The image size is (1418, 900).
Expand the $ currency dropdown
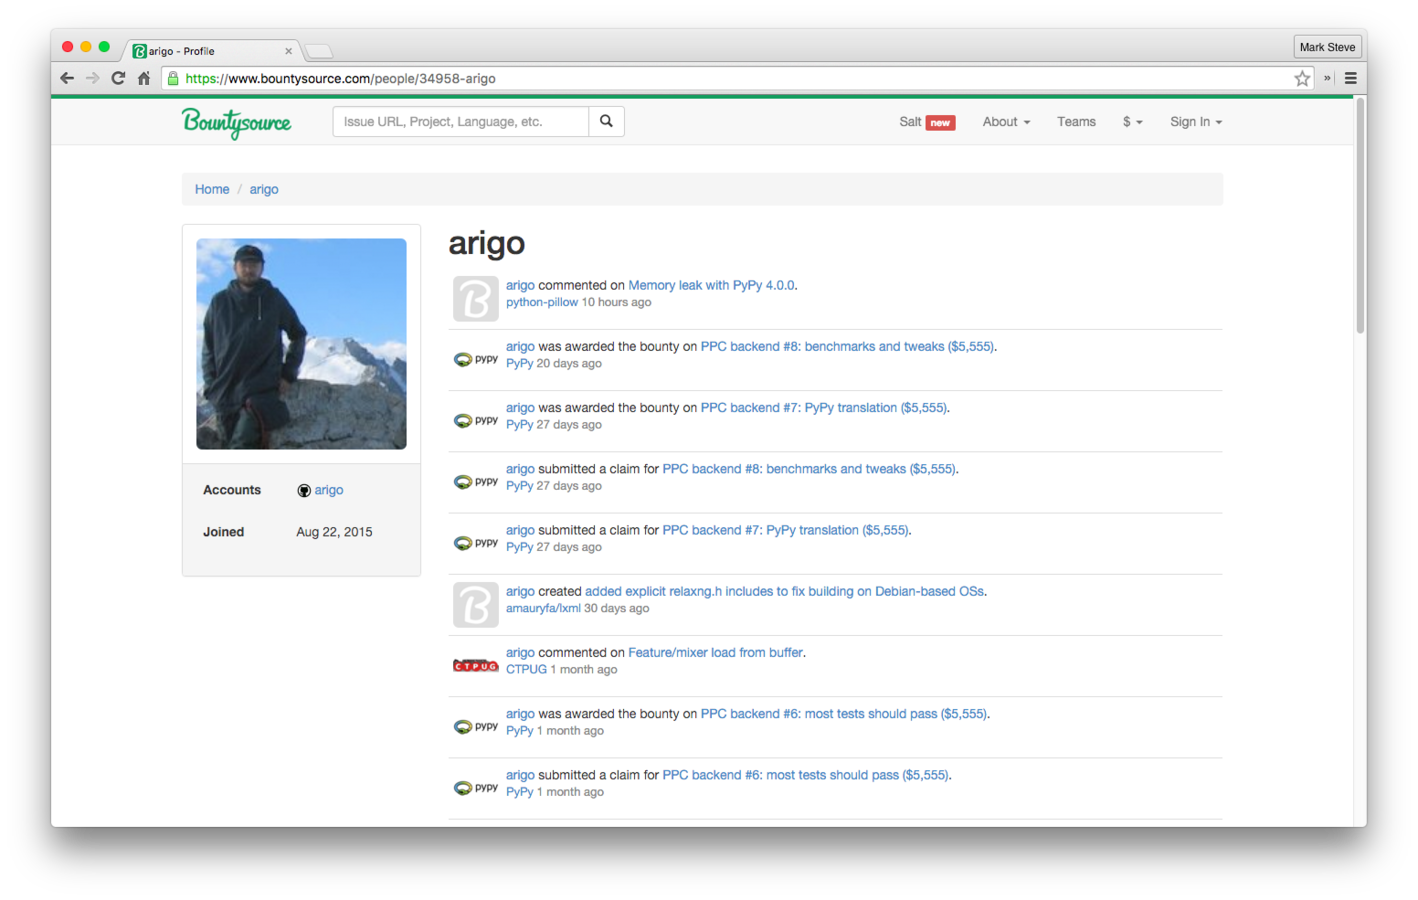1132,122
